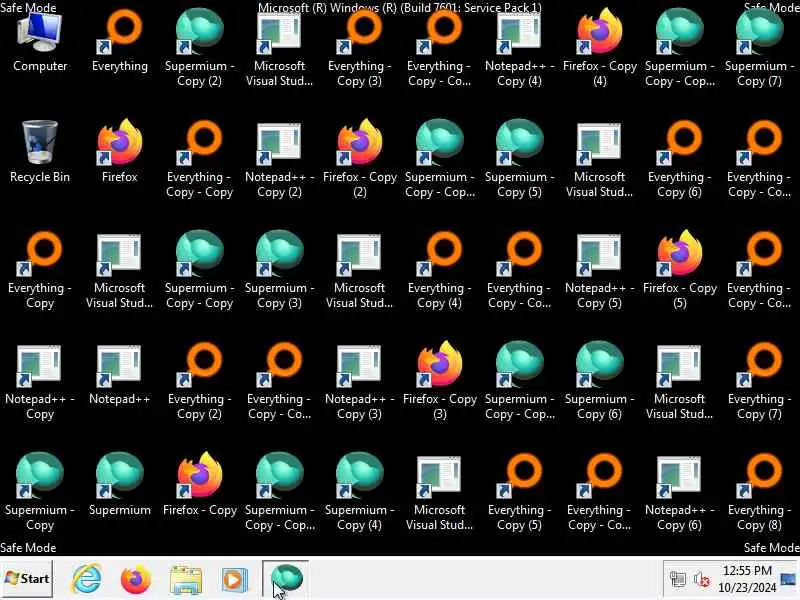The width and height of the screenshot is (800, 600).
Task: Select the Everything - Copy (6) shortcut
Action: (680, 160)
